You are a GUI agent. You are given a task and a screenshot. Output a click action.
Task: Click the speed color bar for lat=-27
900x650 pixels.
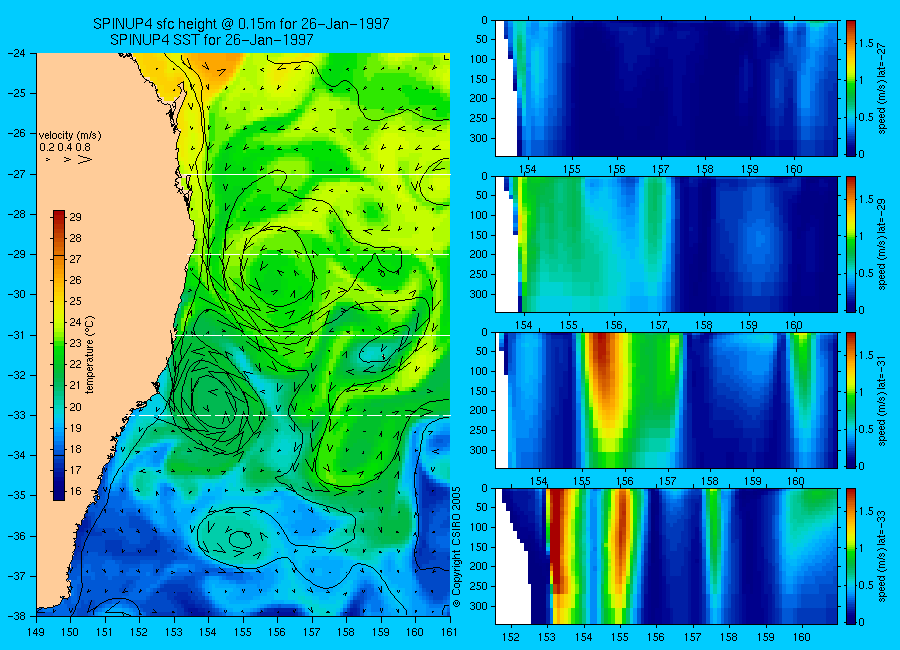point(850,88)
